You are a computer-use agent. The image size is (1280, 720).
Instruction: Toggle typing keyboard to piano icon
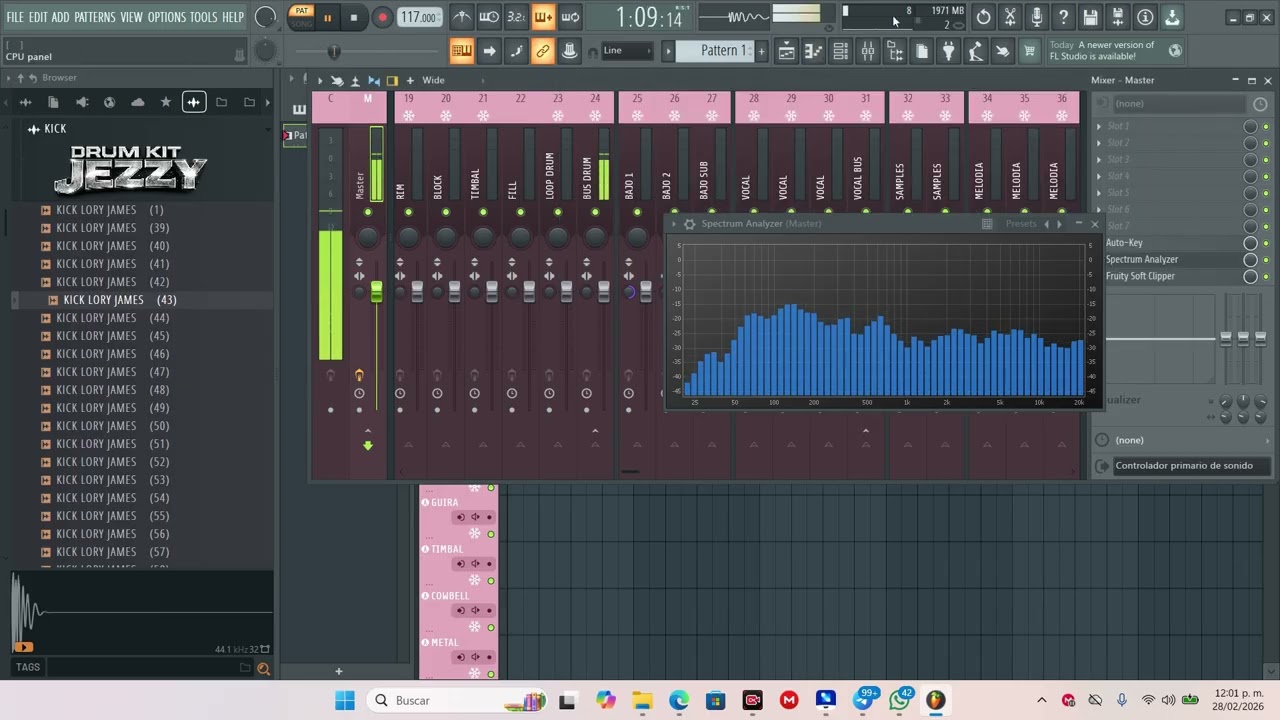(462, 51)
